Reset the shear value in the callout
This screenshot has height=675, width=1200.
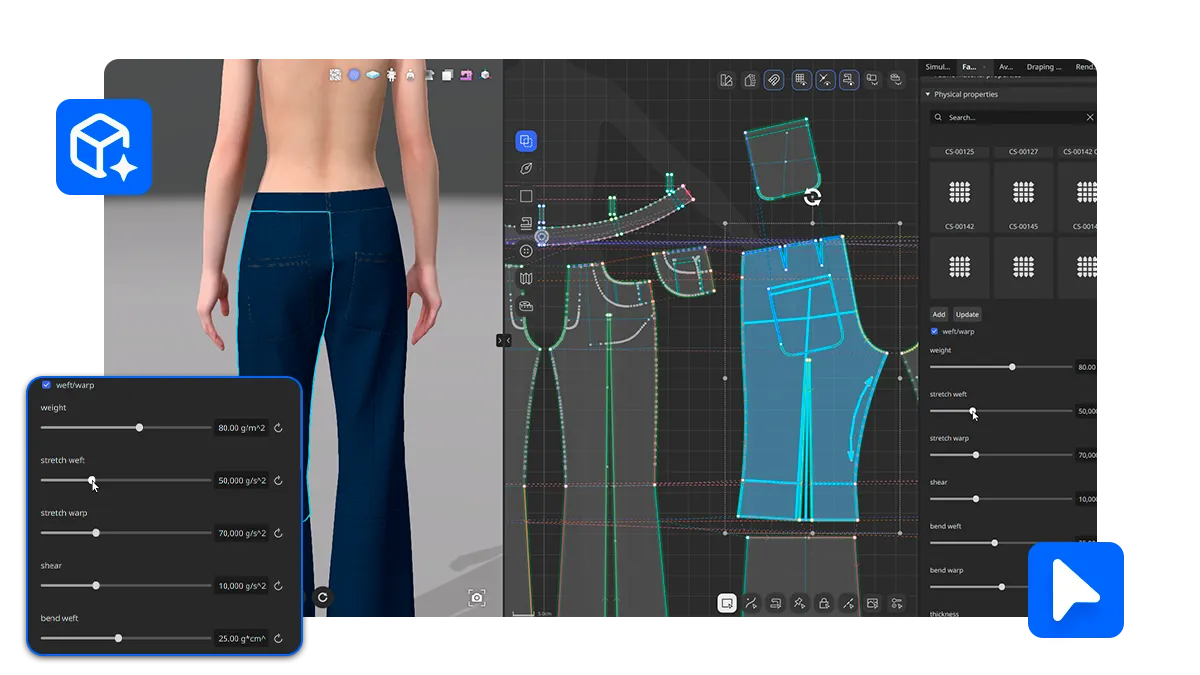pos(278,586)
